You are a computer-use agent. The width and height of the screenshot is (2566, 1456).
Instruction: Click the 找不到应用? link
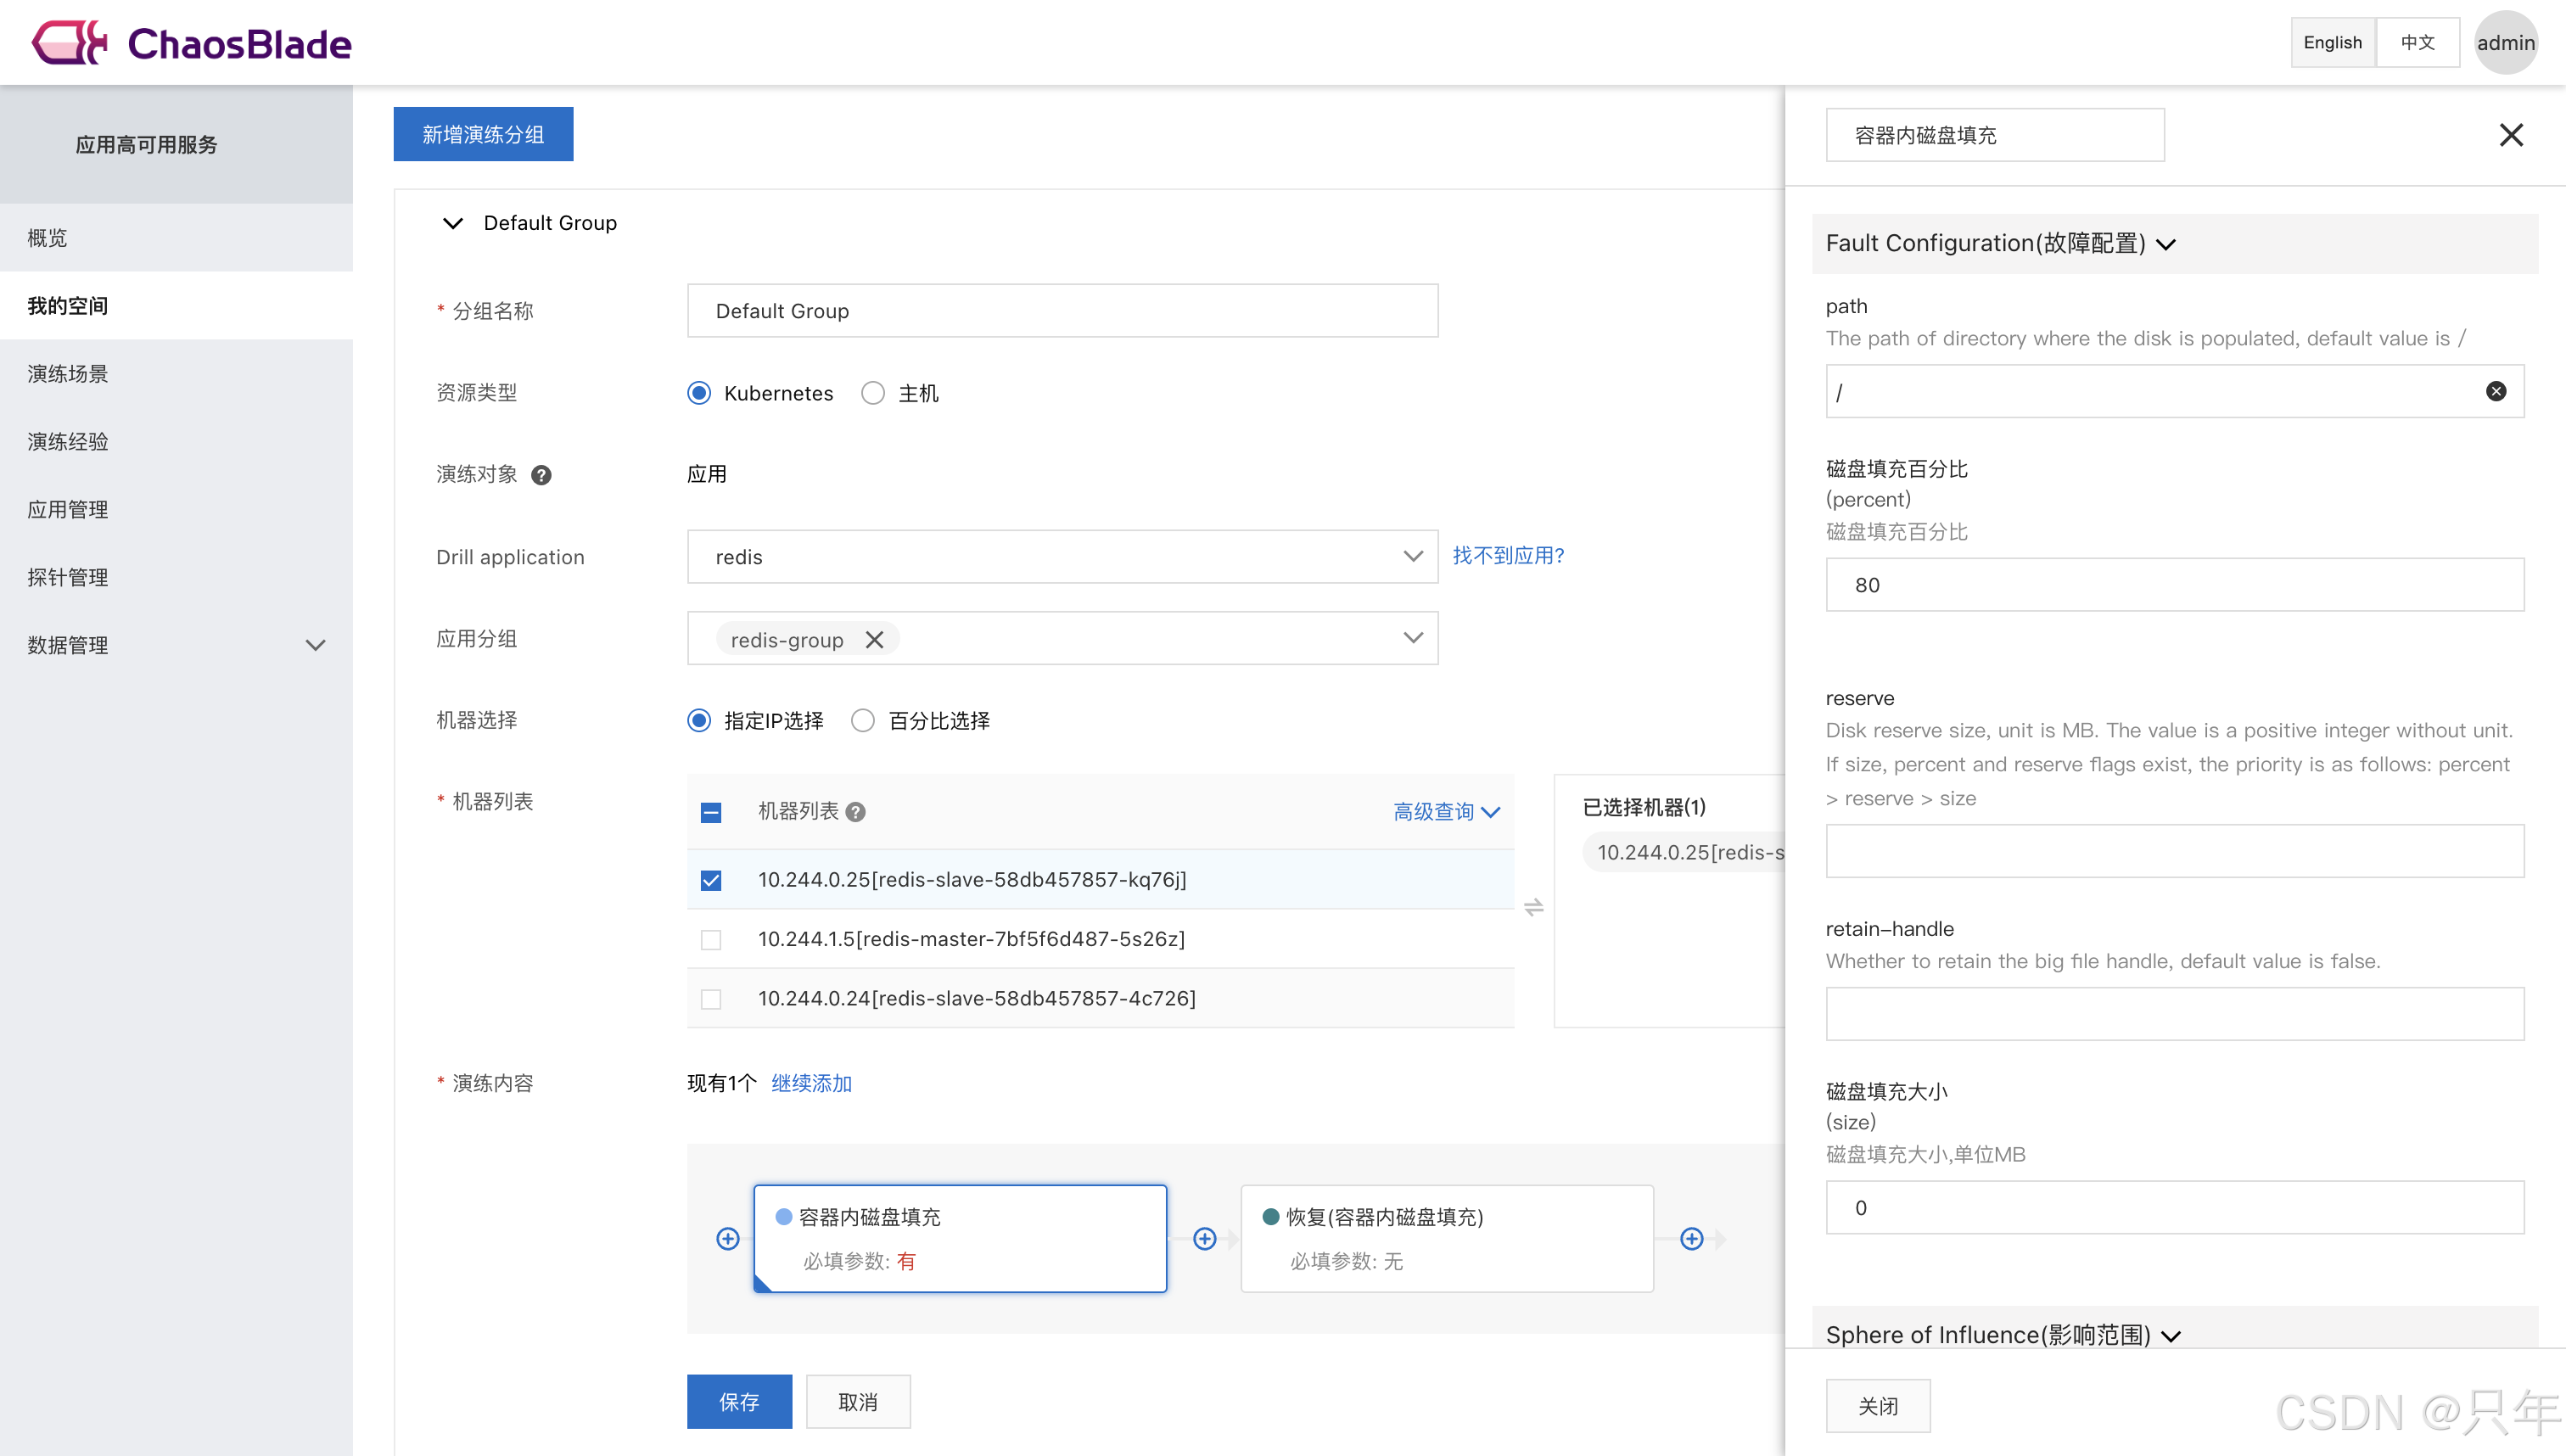pos(1508,556)
